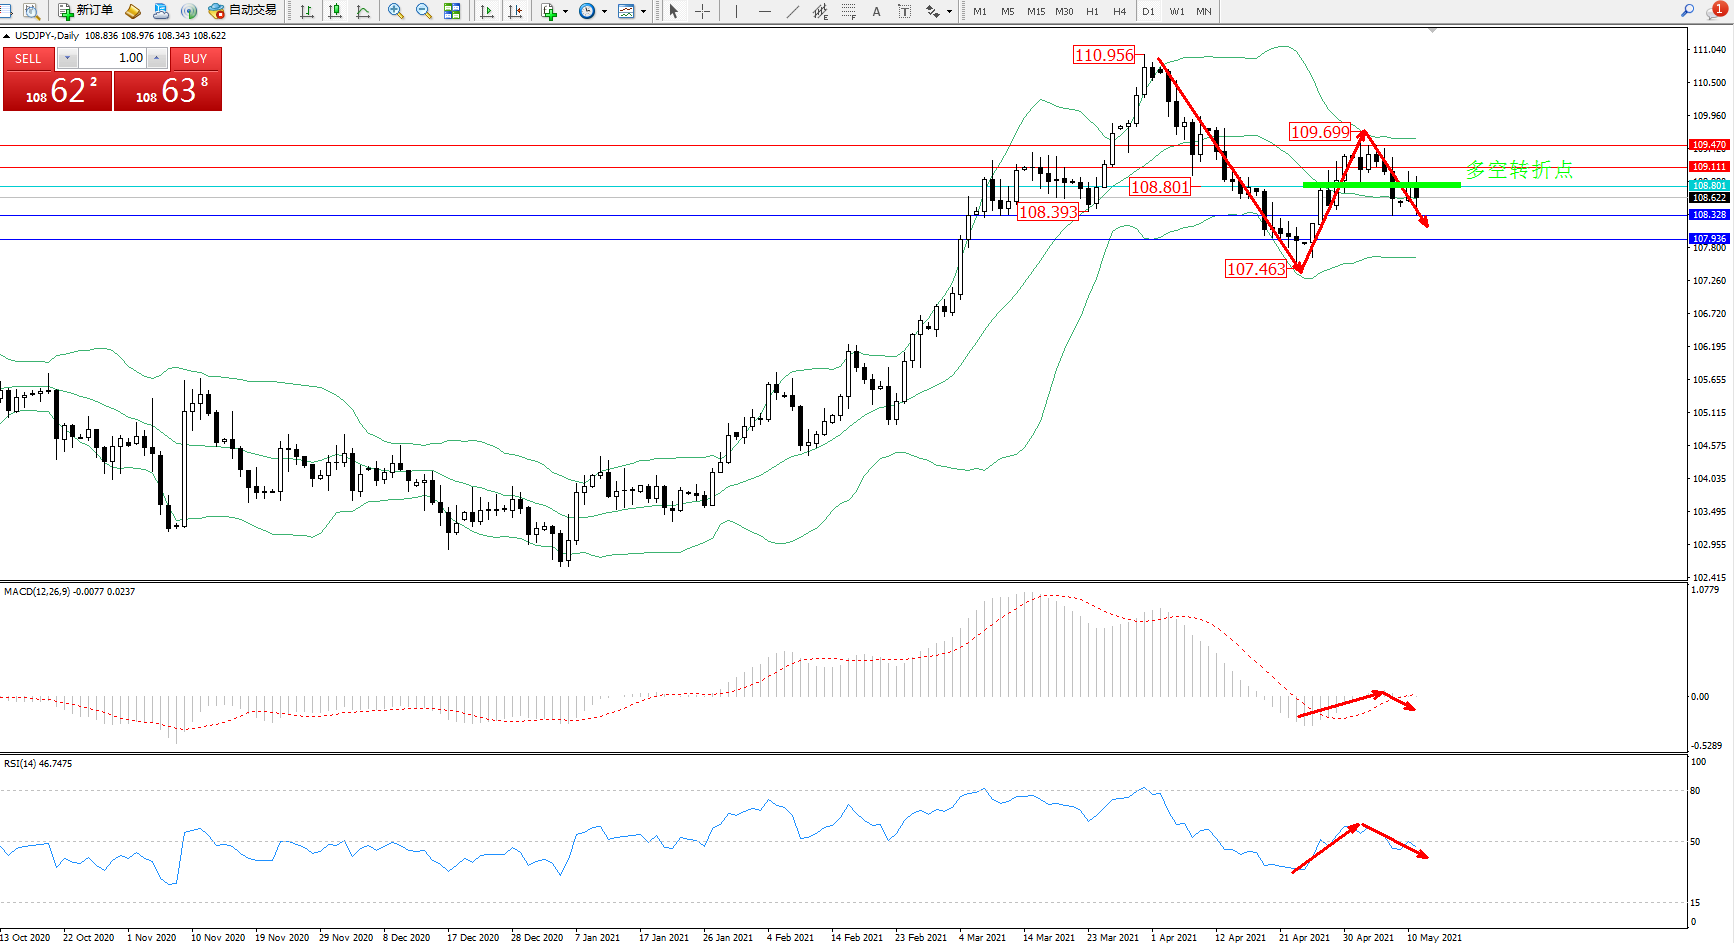The height and width of the screenshot is (943, 1734).
Task: Select the horizontal line drawing tool
Action: tap(765, 11)
